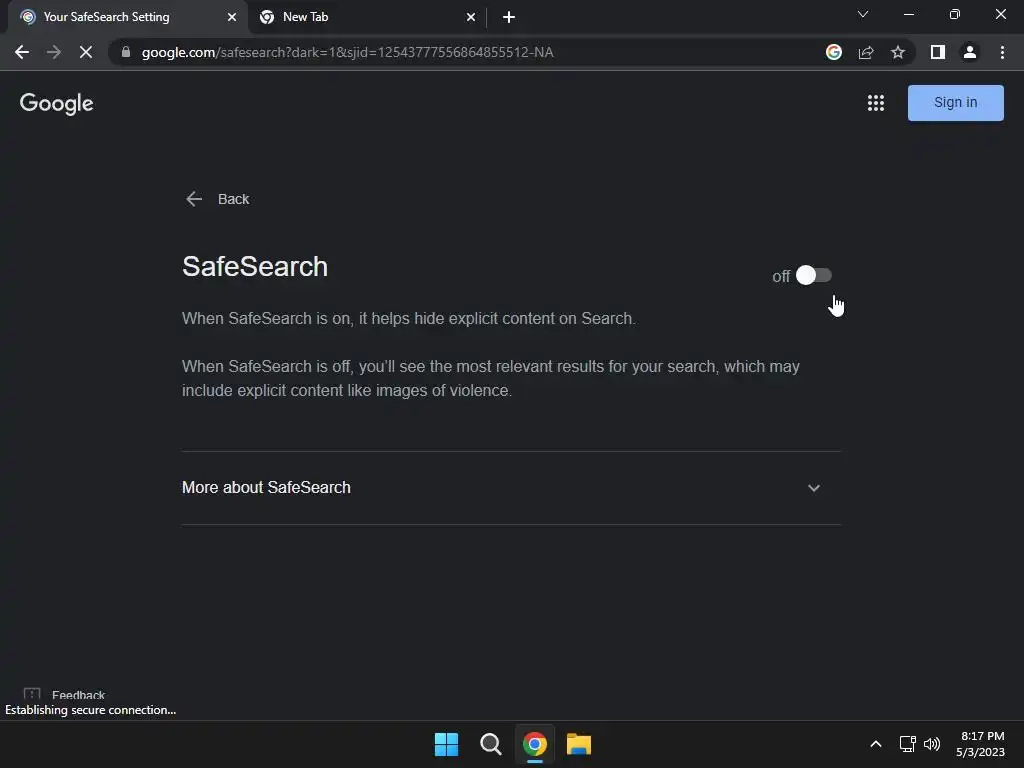Click the Google icon in address bar
The image size is (1024, 768).
click(x=833, y=52)
